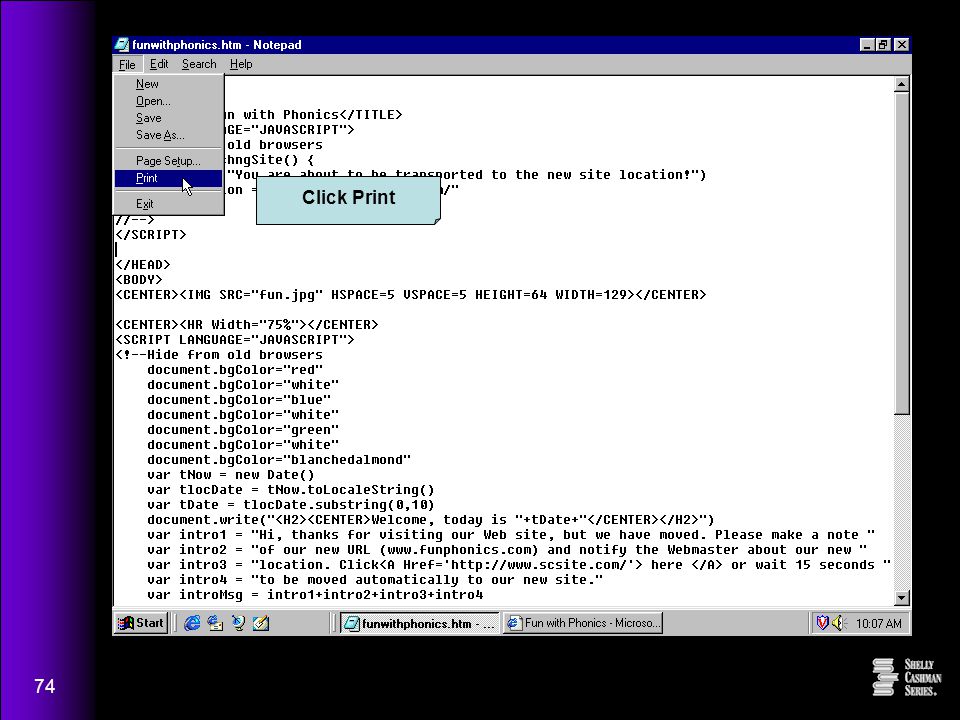Screen dimensions: 960x720
Task: Click Save in the File menu
Action: 168,118
